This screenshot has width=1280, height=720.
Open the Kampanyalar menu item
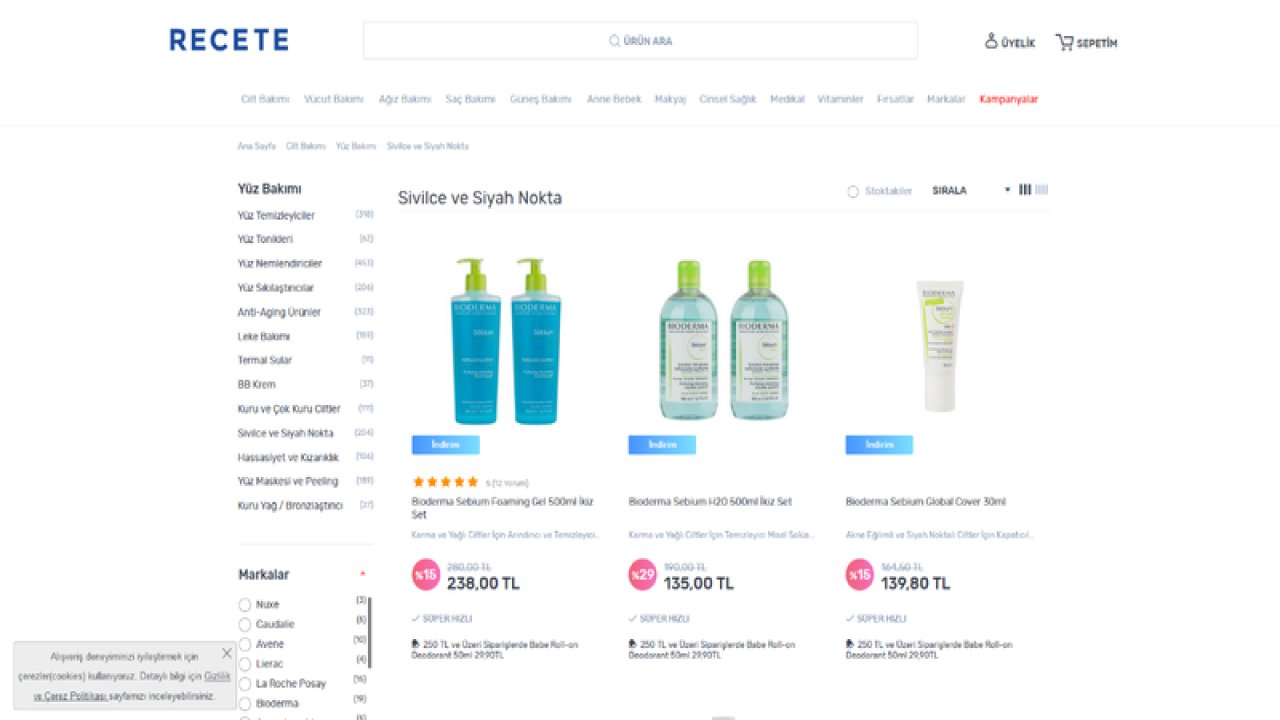1009,99
